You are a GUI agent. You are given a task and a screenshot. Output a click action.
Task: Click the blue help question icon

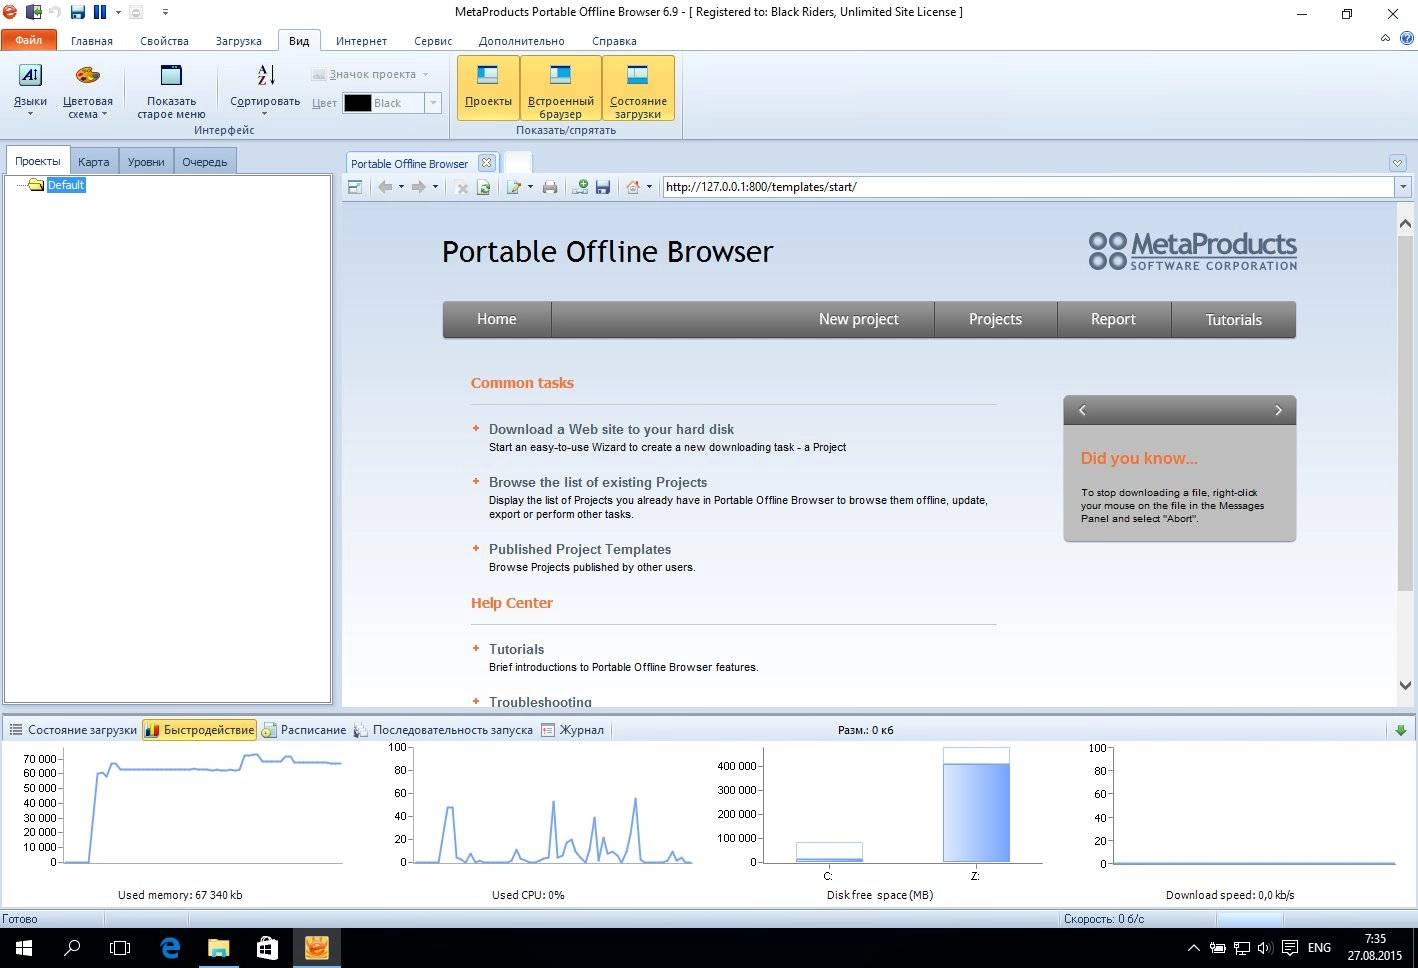1406,39
